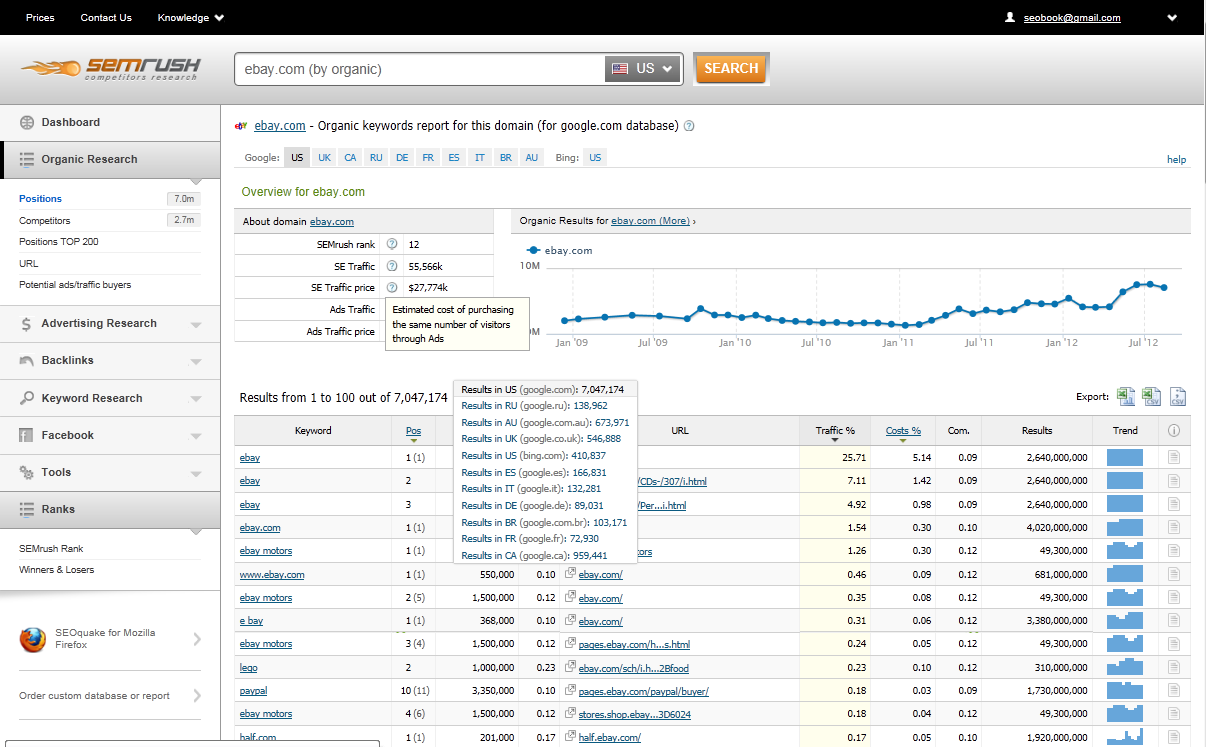
Task: Click the ebay.com chart legend
Action: pyautogui.click(x=559, y=250)
